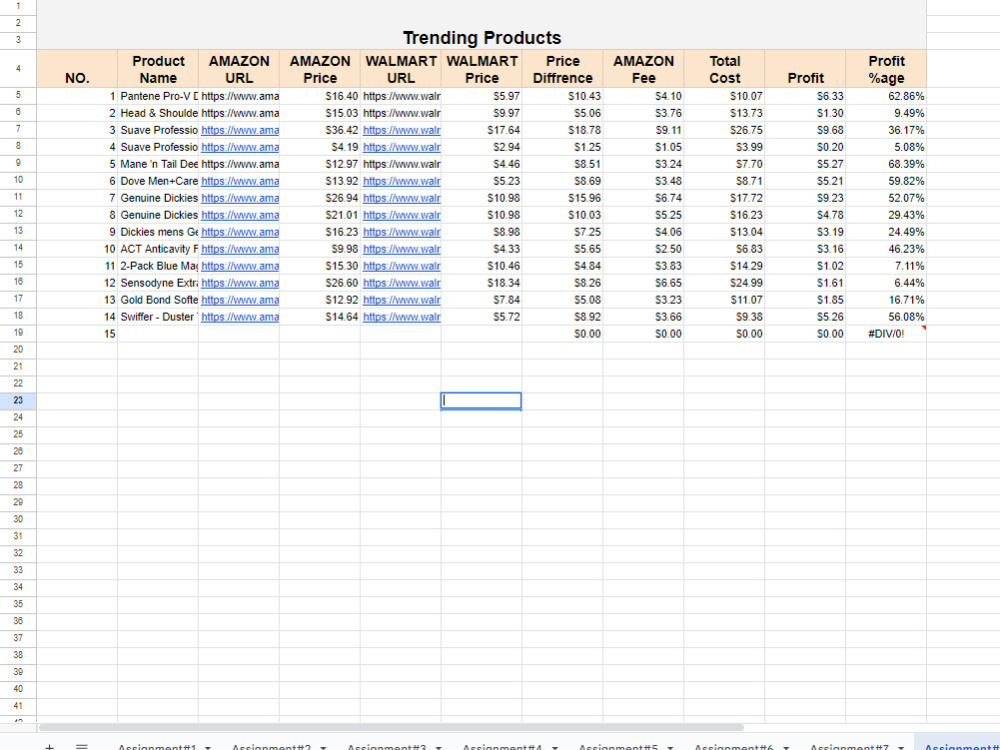Open the Walmart link for Dove Men+Care row

coord(402,181)
